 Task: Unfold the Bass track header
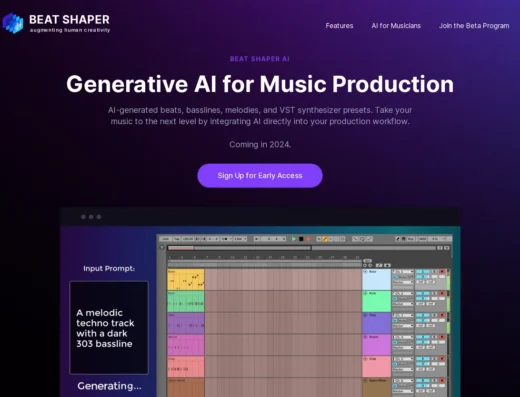point(365,272)
